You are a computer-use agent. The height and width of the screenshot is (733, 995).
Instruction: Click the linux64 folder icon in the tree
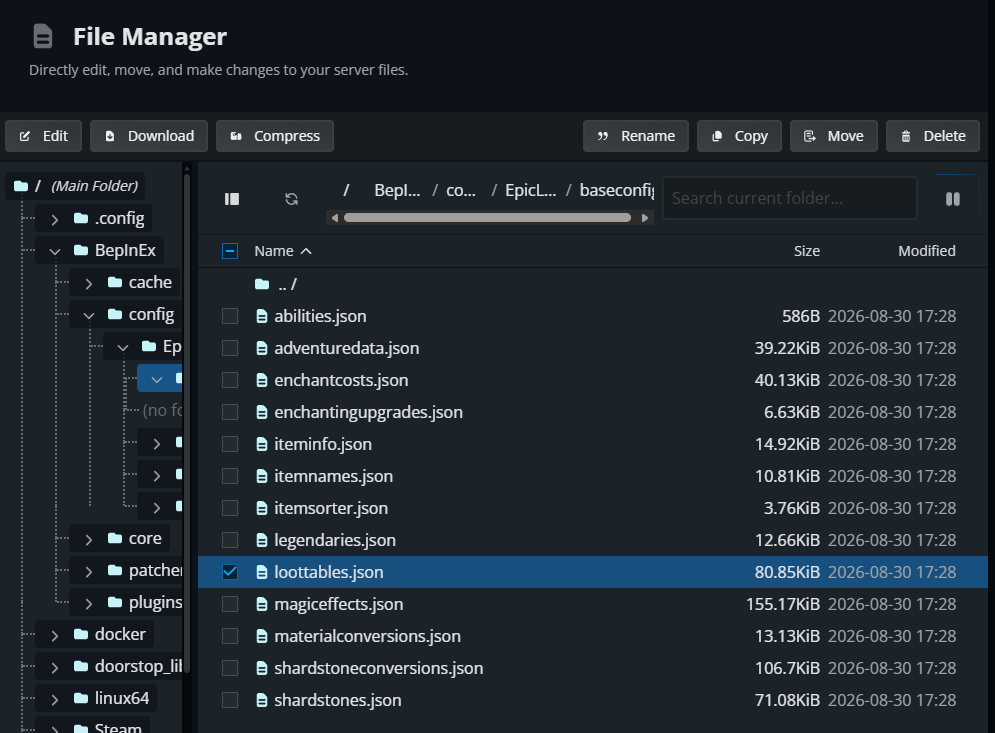click(81, 698)
